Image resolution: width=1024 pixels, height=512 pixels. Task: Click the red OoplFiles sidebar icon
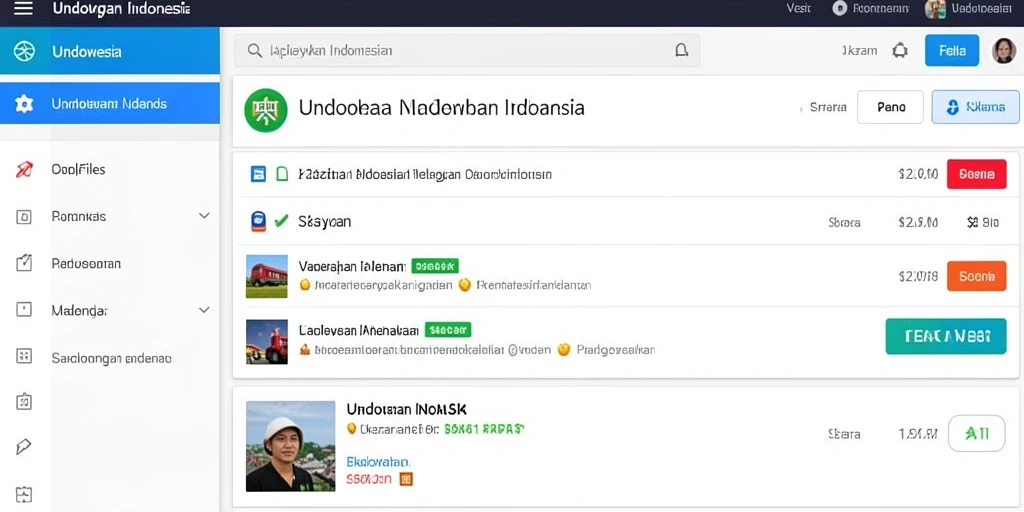[x=24, y=170]
